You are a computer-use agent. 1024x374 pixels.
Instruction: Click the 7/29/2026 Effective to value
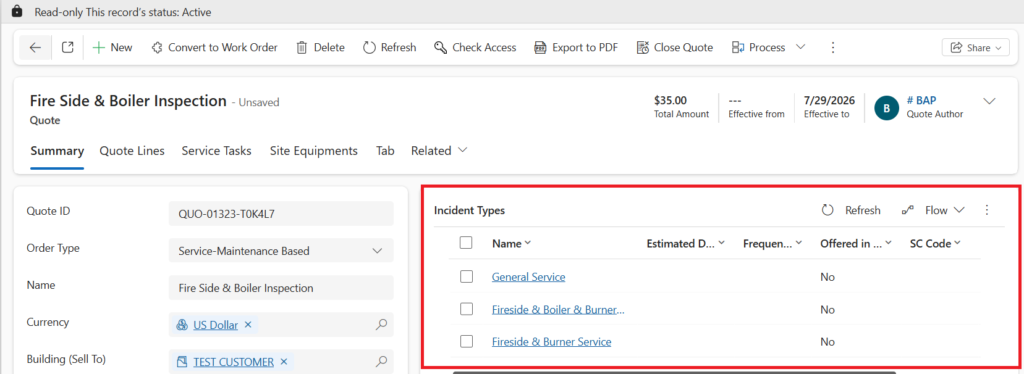829,101
